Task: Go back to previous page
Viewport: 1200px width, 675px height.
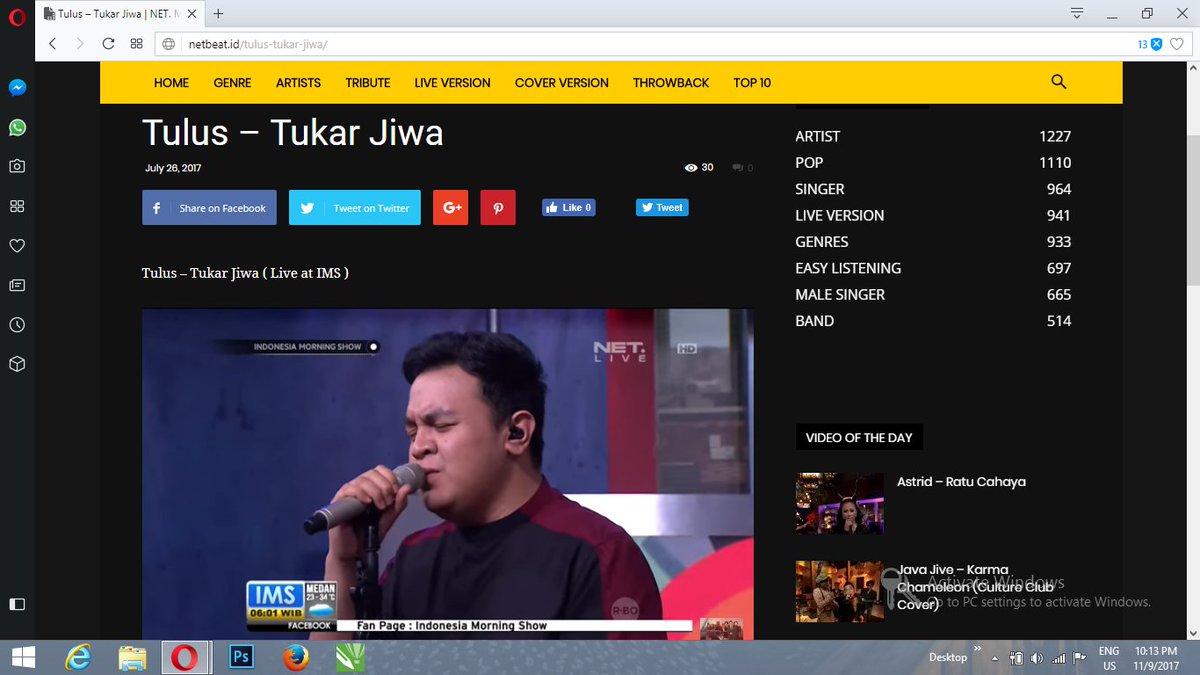Action: click(52, 44)
